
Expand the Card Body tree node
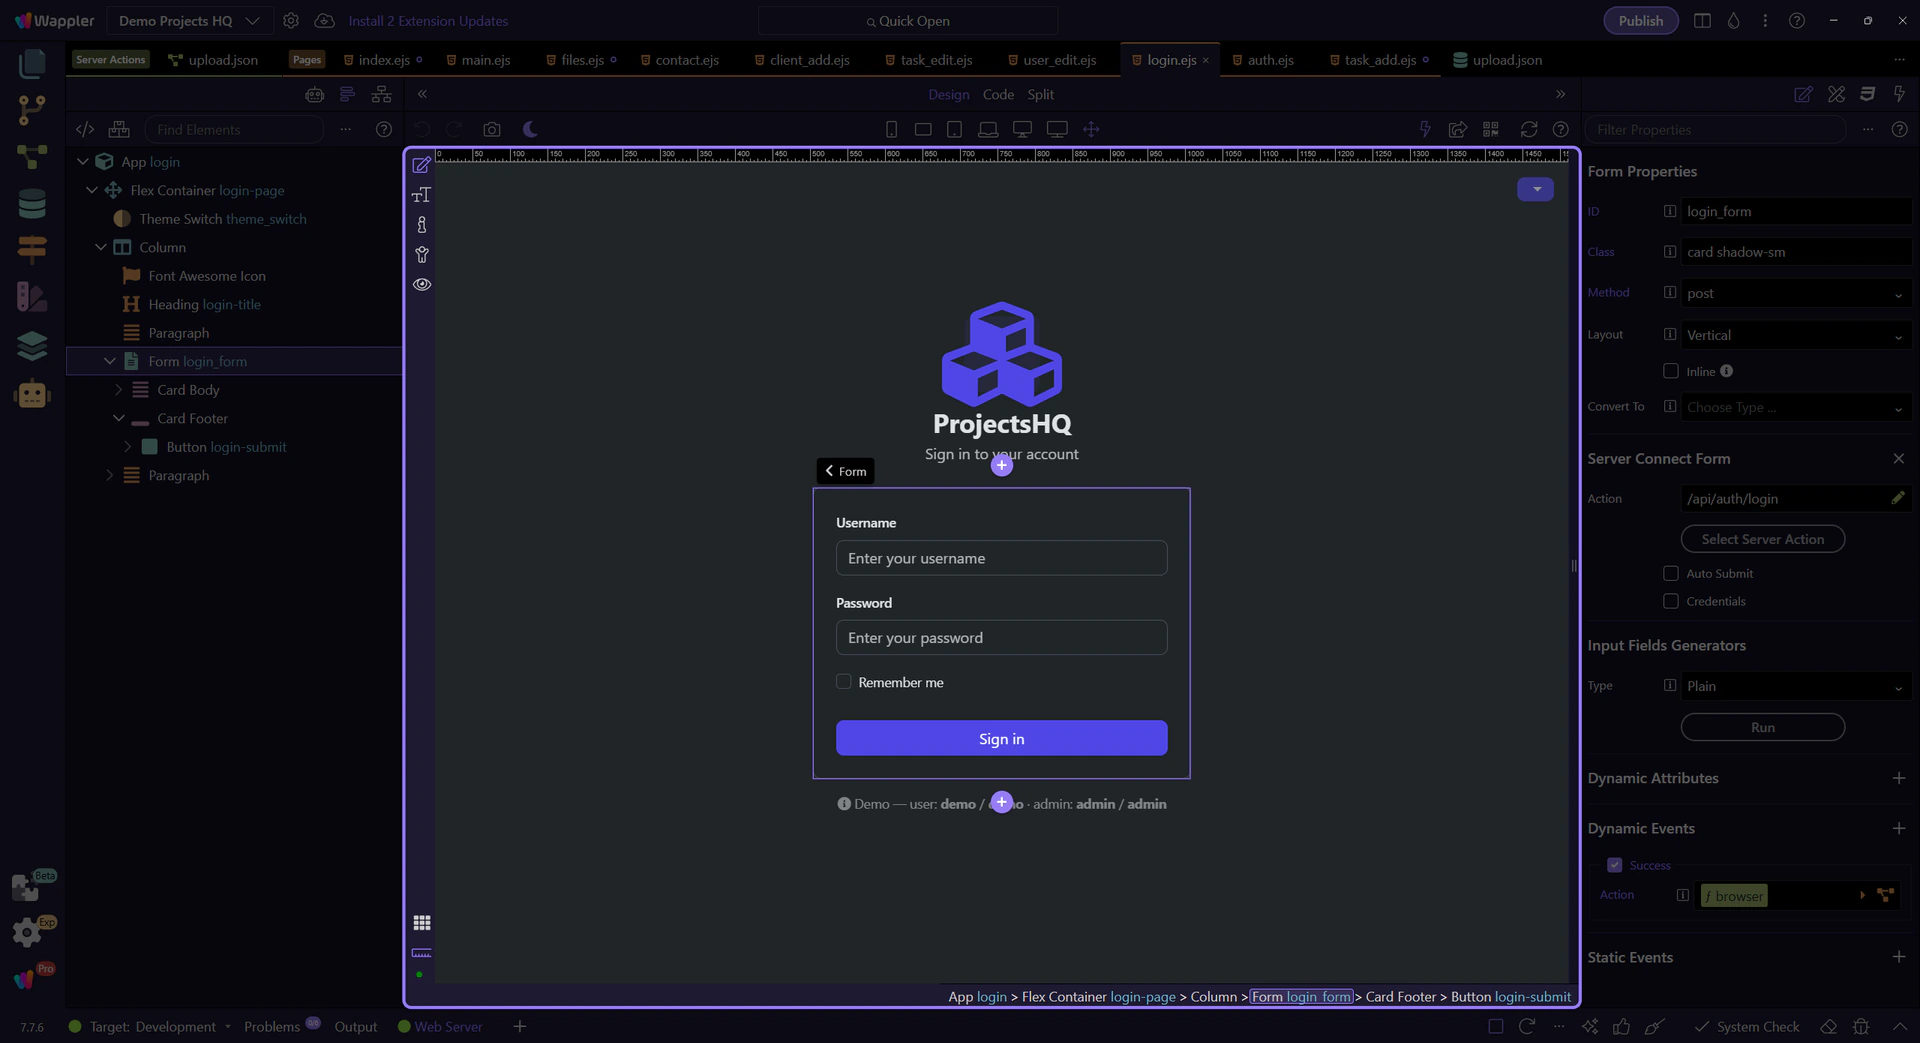click(118, 390)
